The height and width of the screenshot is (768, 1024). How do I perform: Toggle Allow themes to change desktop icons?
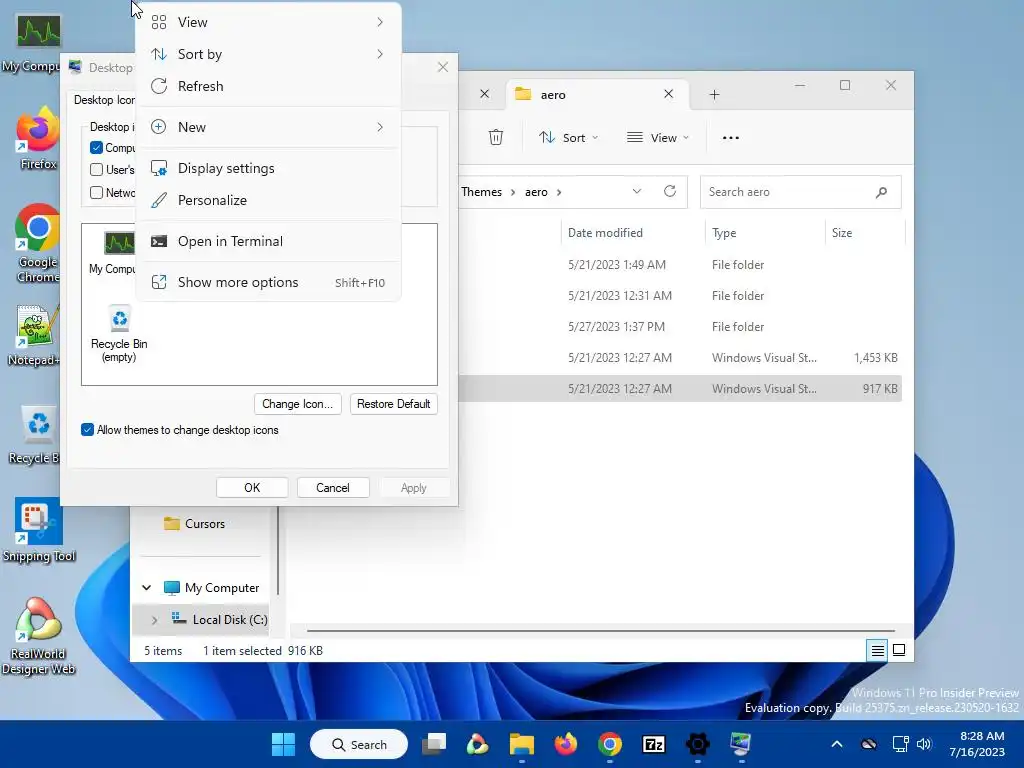88,430
